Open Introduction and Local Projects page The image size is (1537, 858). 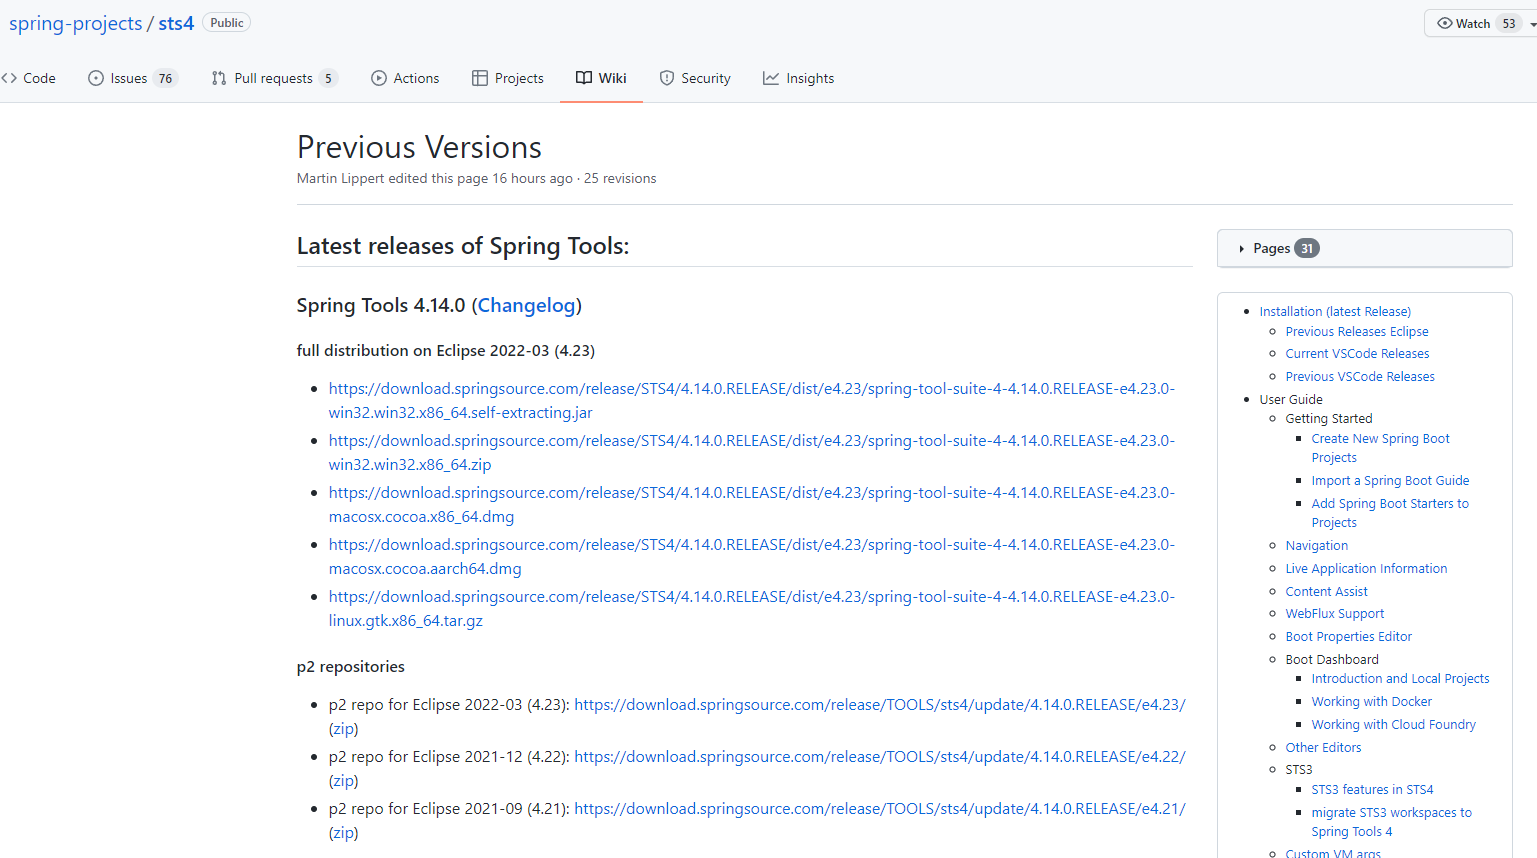click(x=1400, y=679)
